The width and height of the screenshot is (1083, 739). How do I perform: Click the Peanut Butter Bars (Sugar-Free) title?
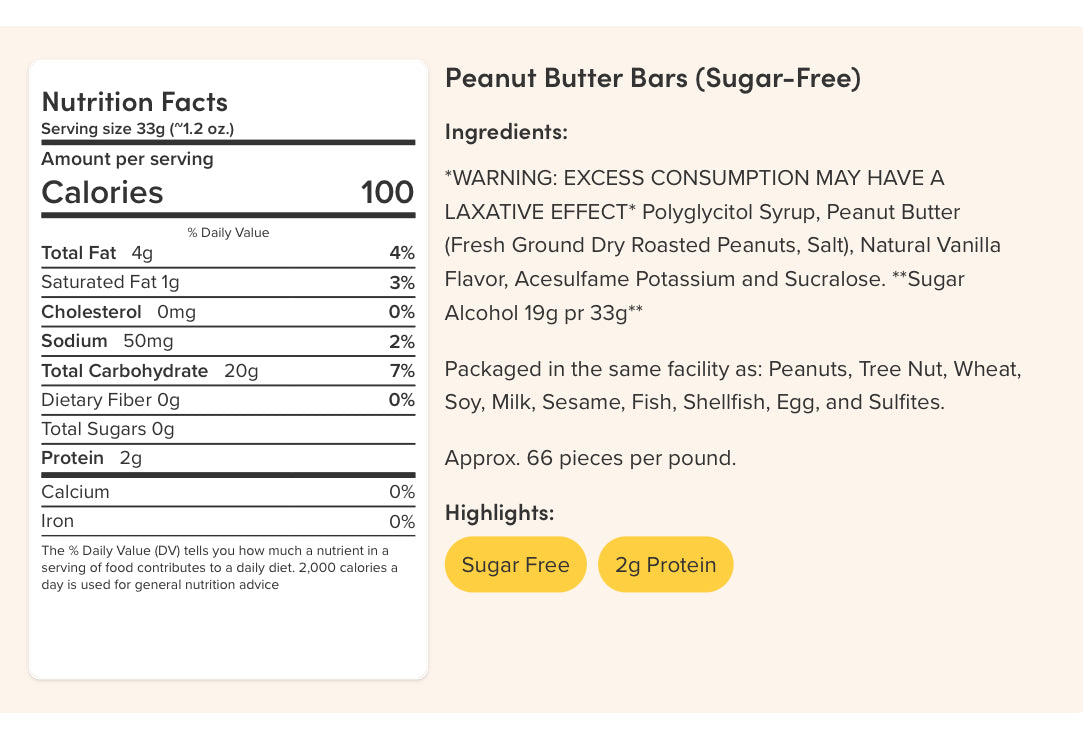point(652,78)
